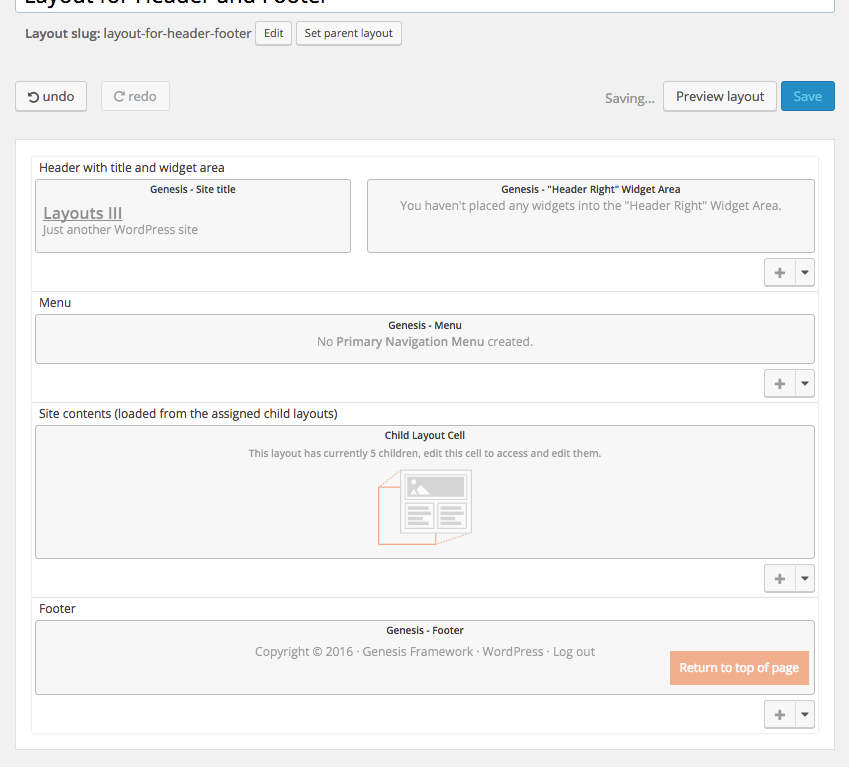Viewport: 849px width, 767px height.
Task: Click the "Header with title and widget area" row name
Action: [132, 168]
